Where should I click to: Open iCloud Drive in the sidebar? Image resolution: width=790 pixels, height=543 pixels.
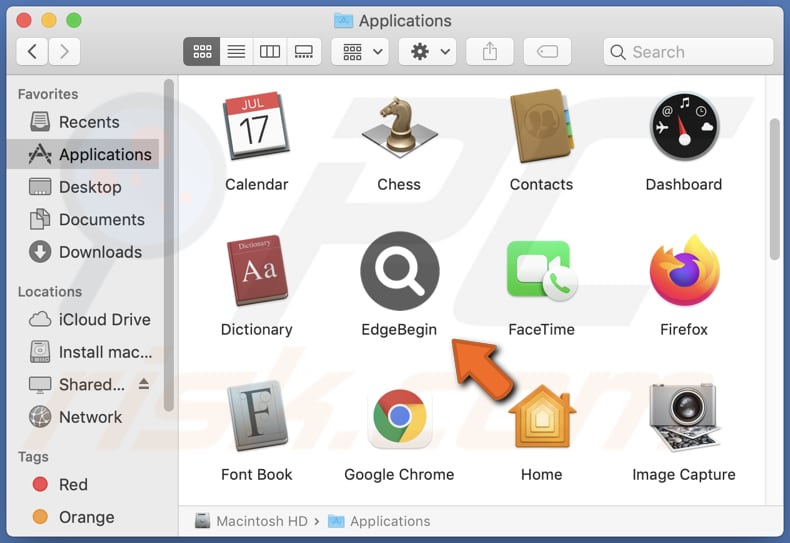tap(83, 319)
